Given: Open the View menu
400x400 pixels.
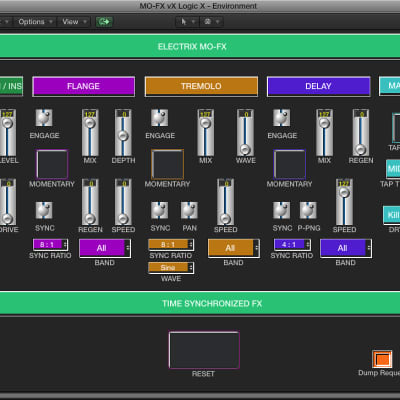Looking at the screenshot, I should (x=74, y=22).
